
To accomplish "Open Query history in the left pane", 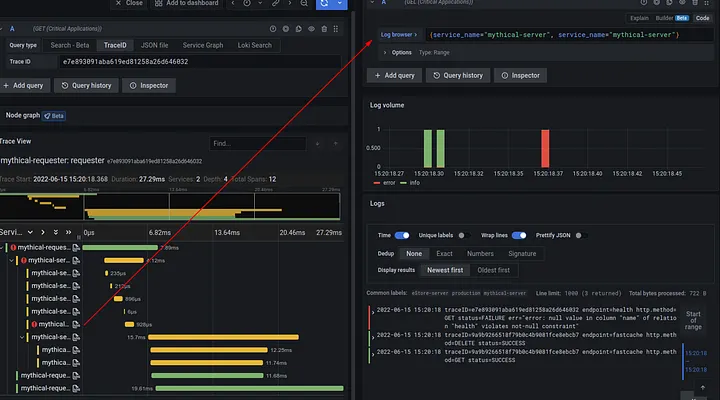I will [86, 85].
